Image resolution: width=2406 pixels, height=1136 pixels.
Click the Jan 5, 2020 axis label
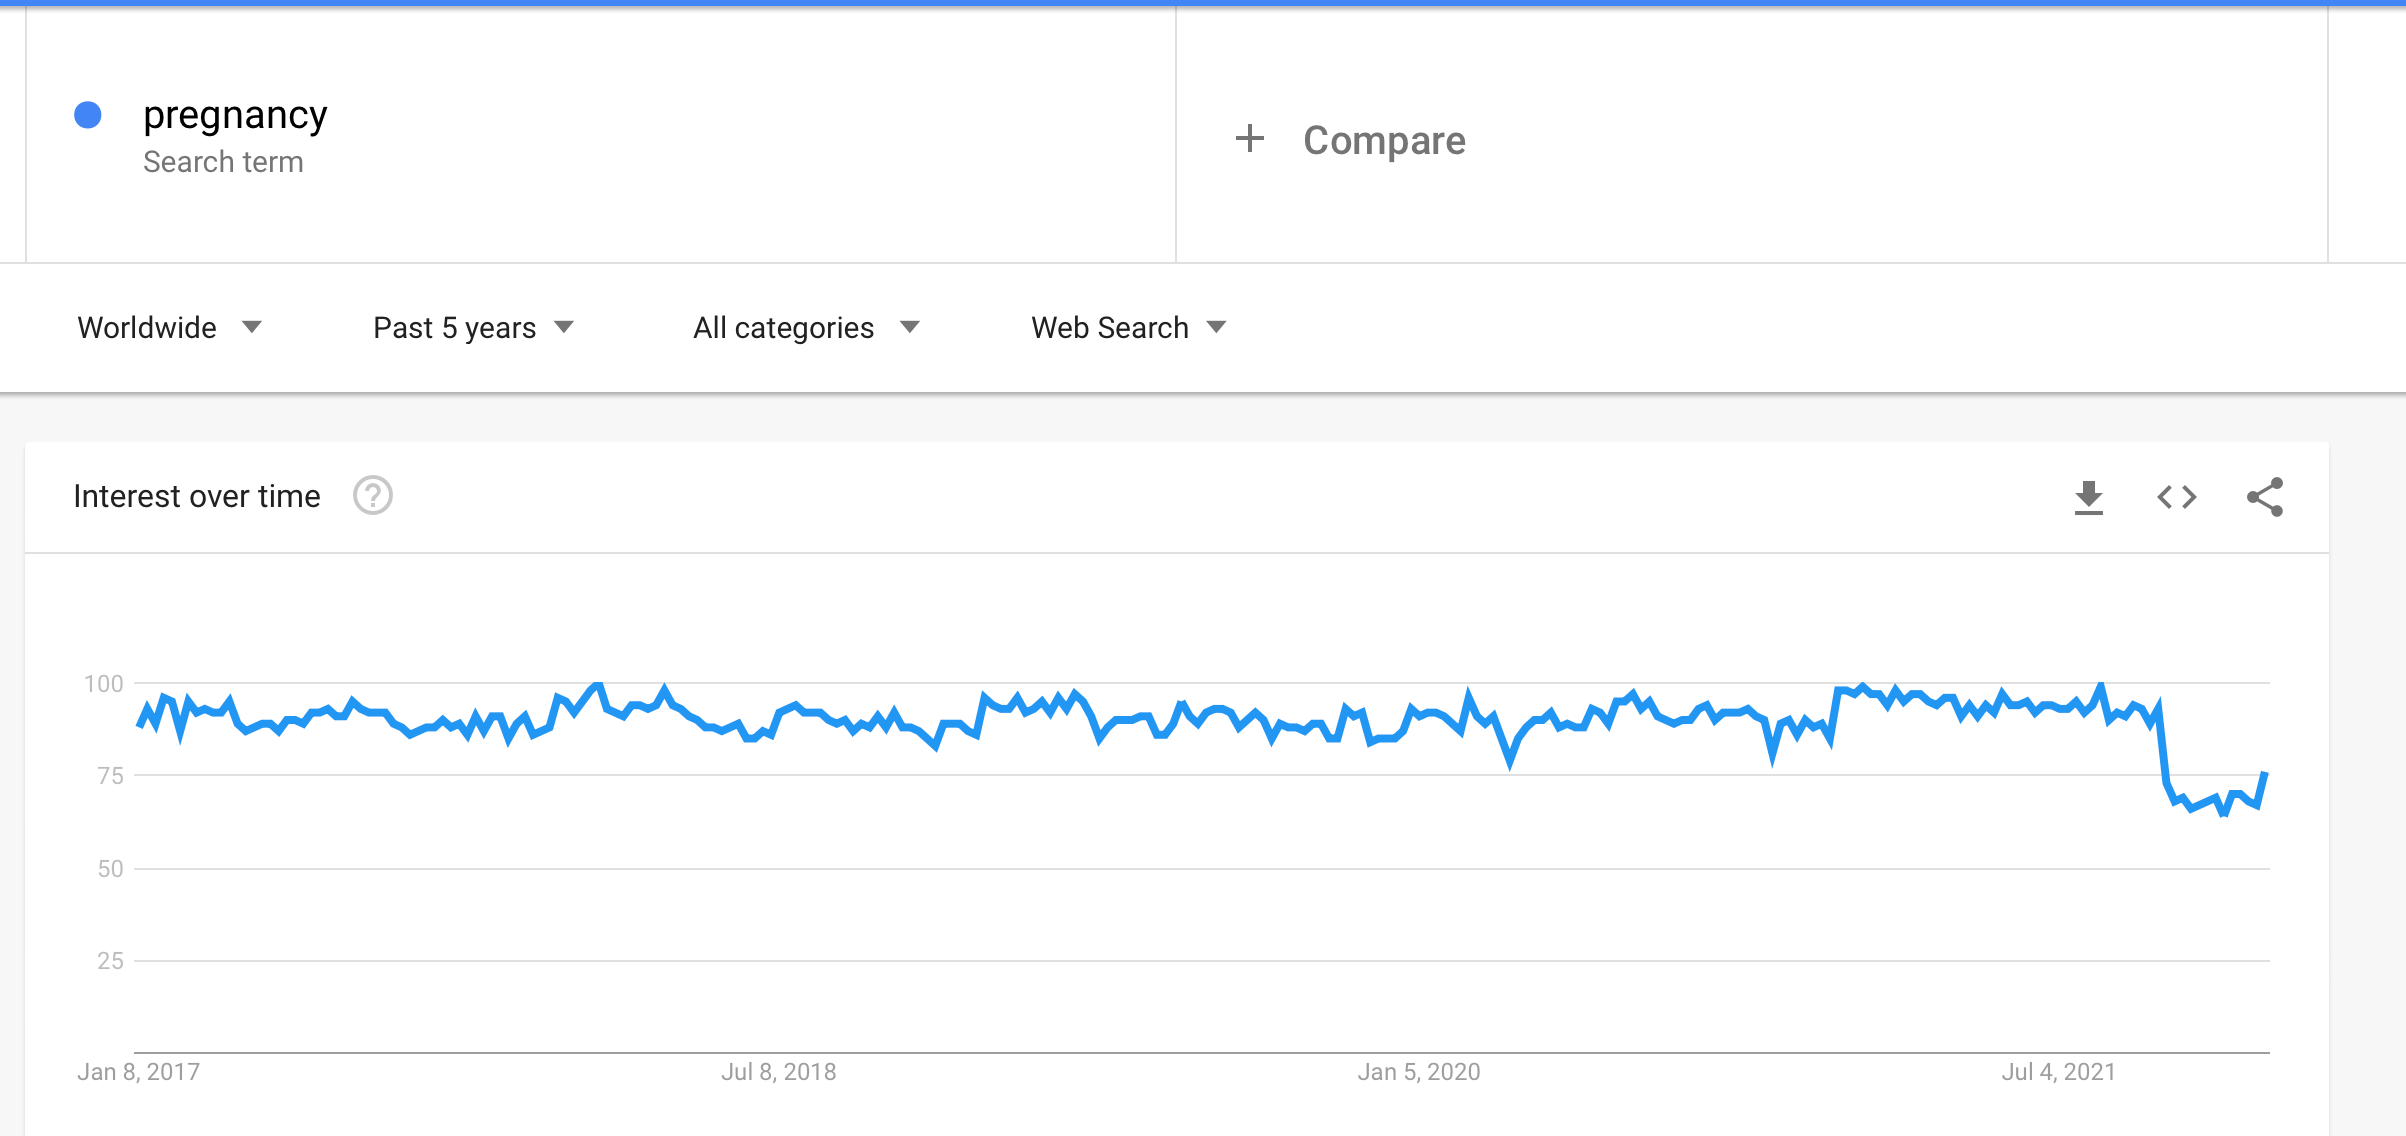(1419, 1072)
